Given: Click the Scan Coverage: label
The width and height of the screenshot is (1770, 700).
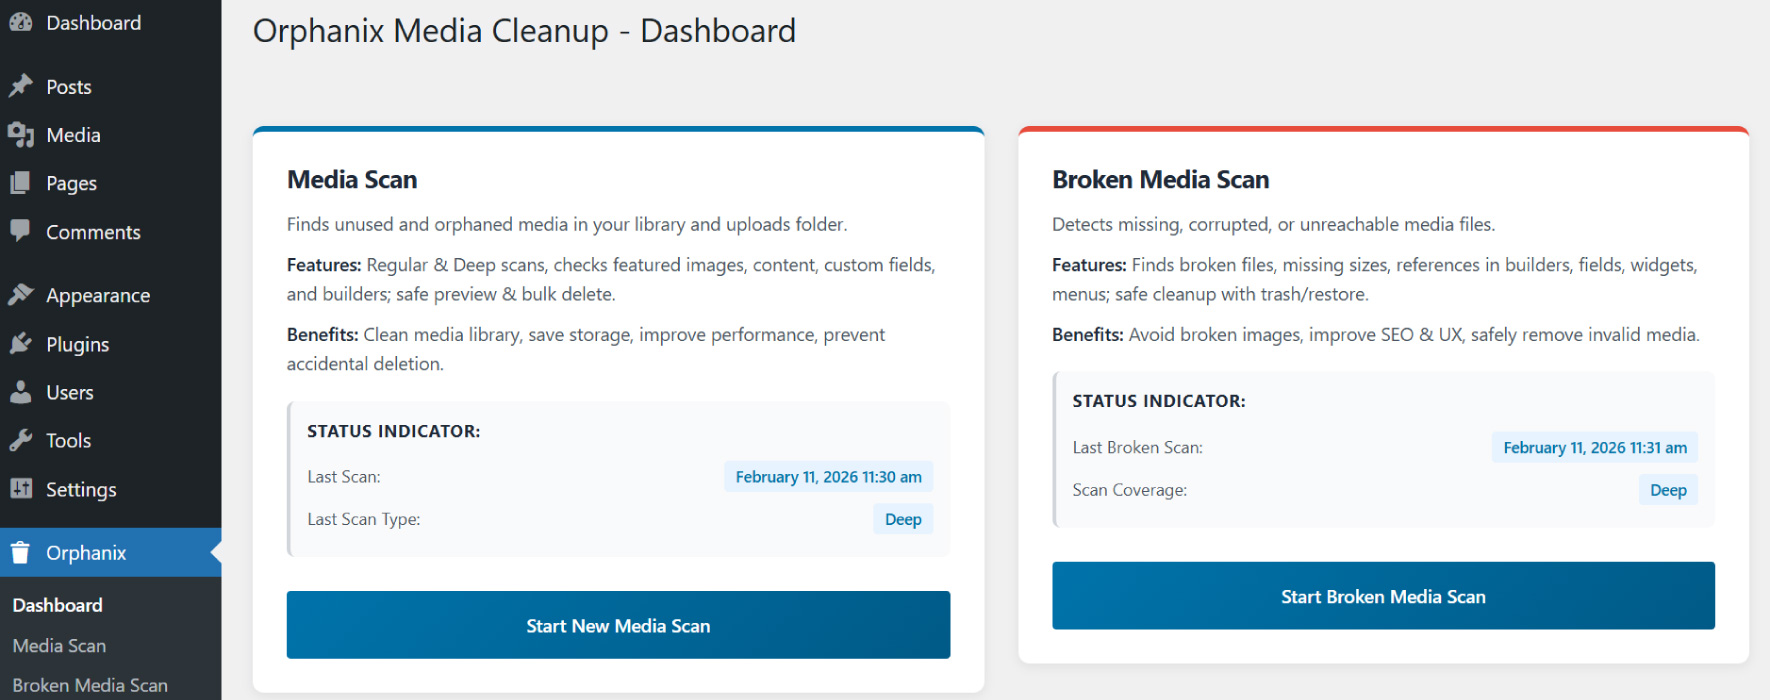Looking at the screenshot, I should pos(1130,490).
